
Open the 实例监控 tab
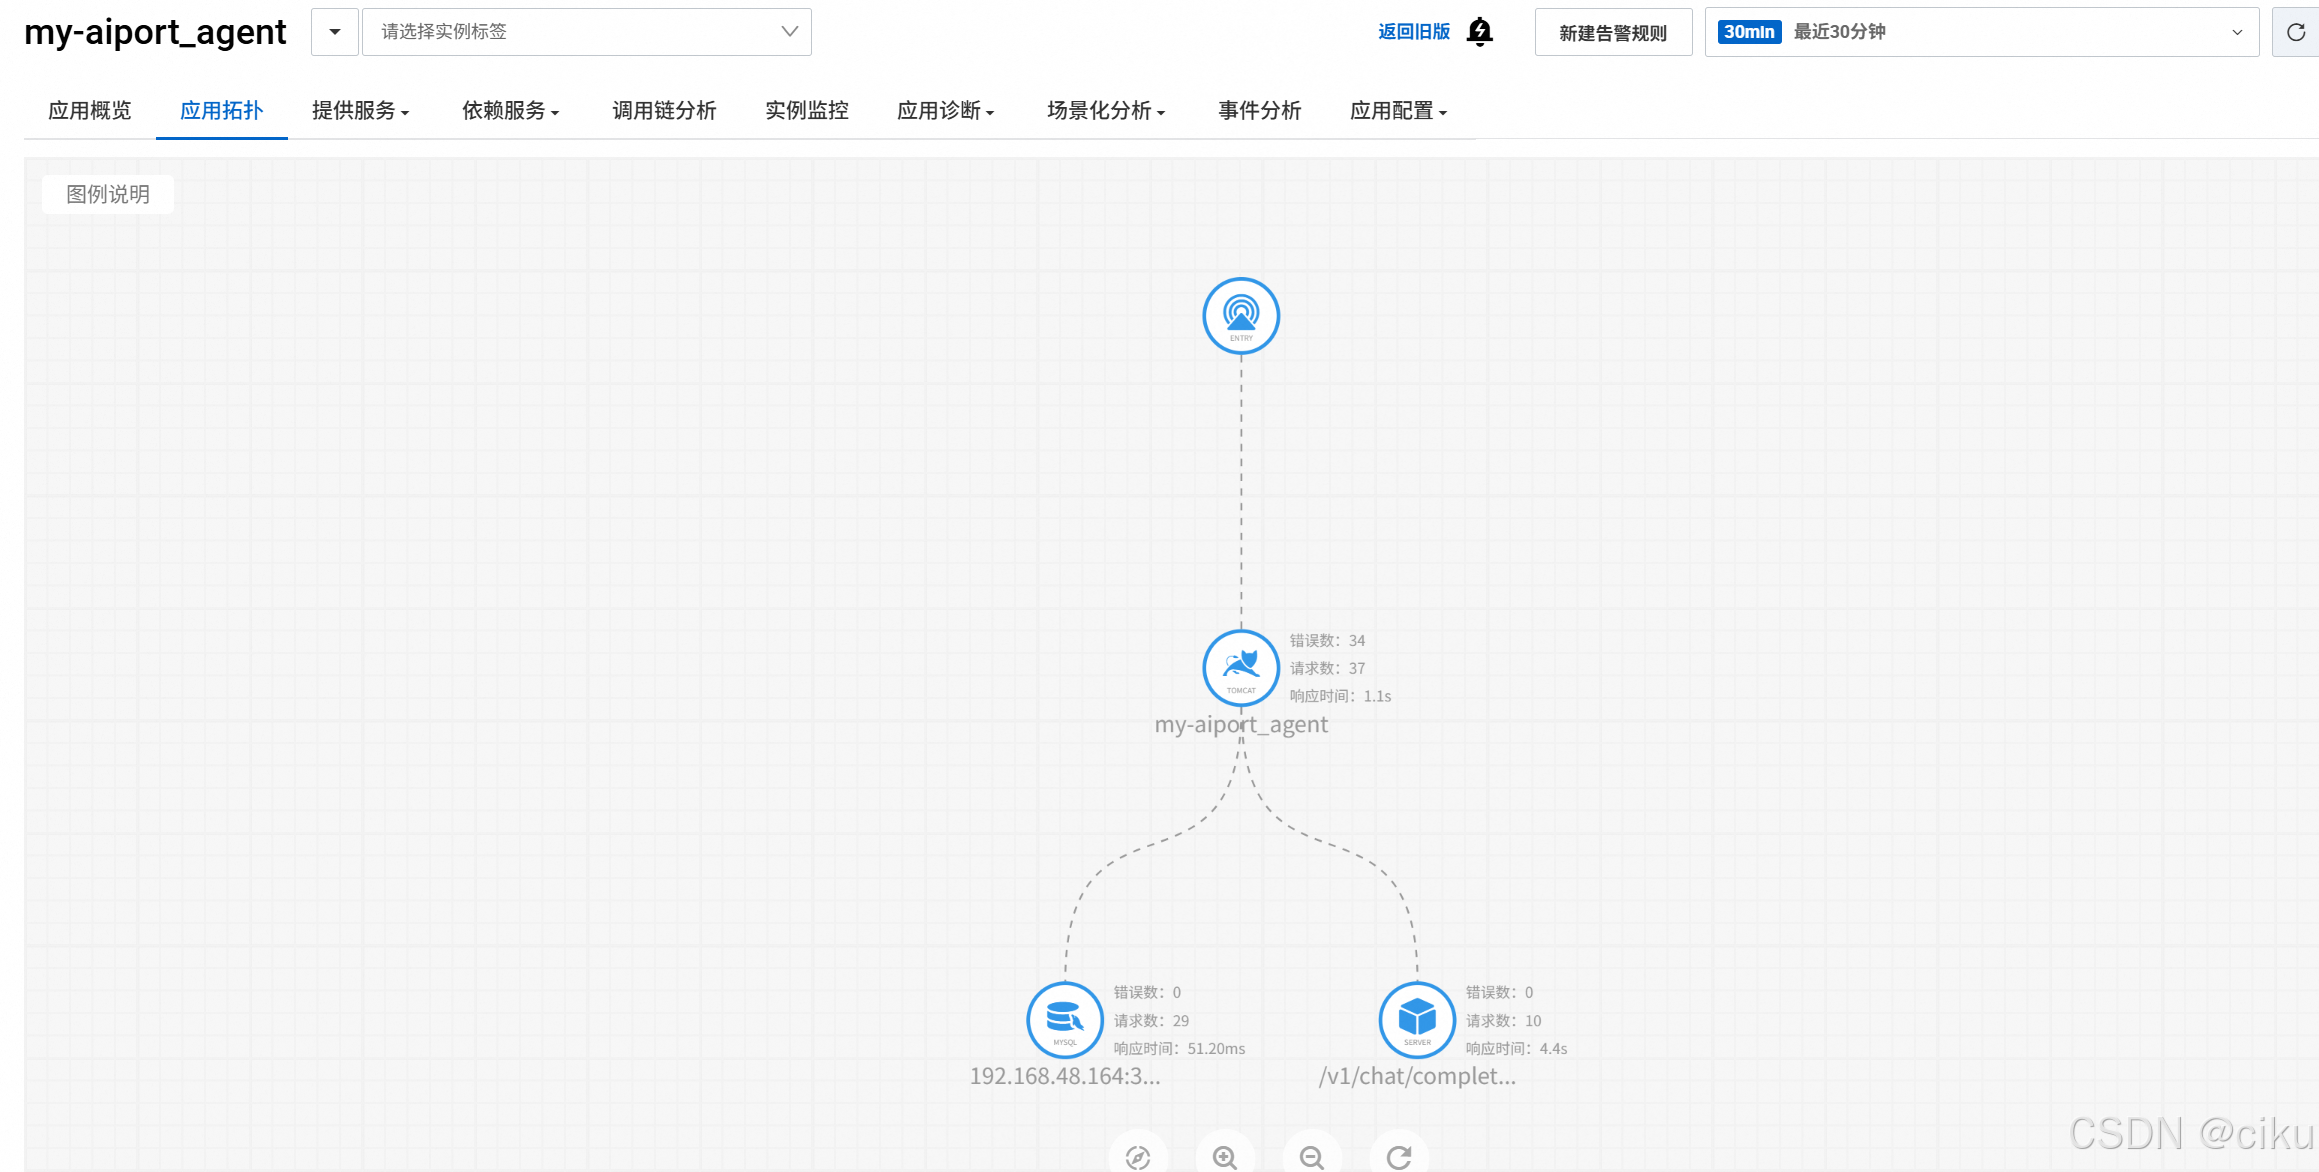click(807, 111)
